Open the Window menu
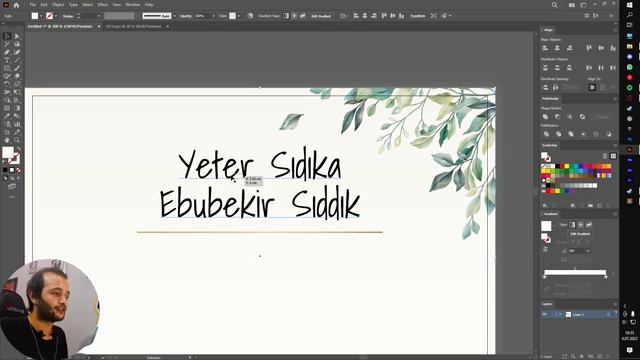This screenshot has height=360, width=640. pos(133,5)
